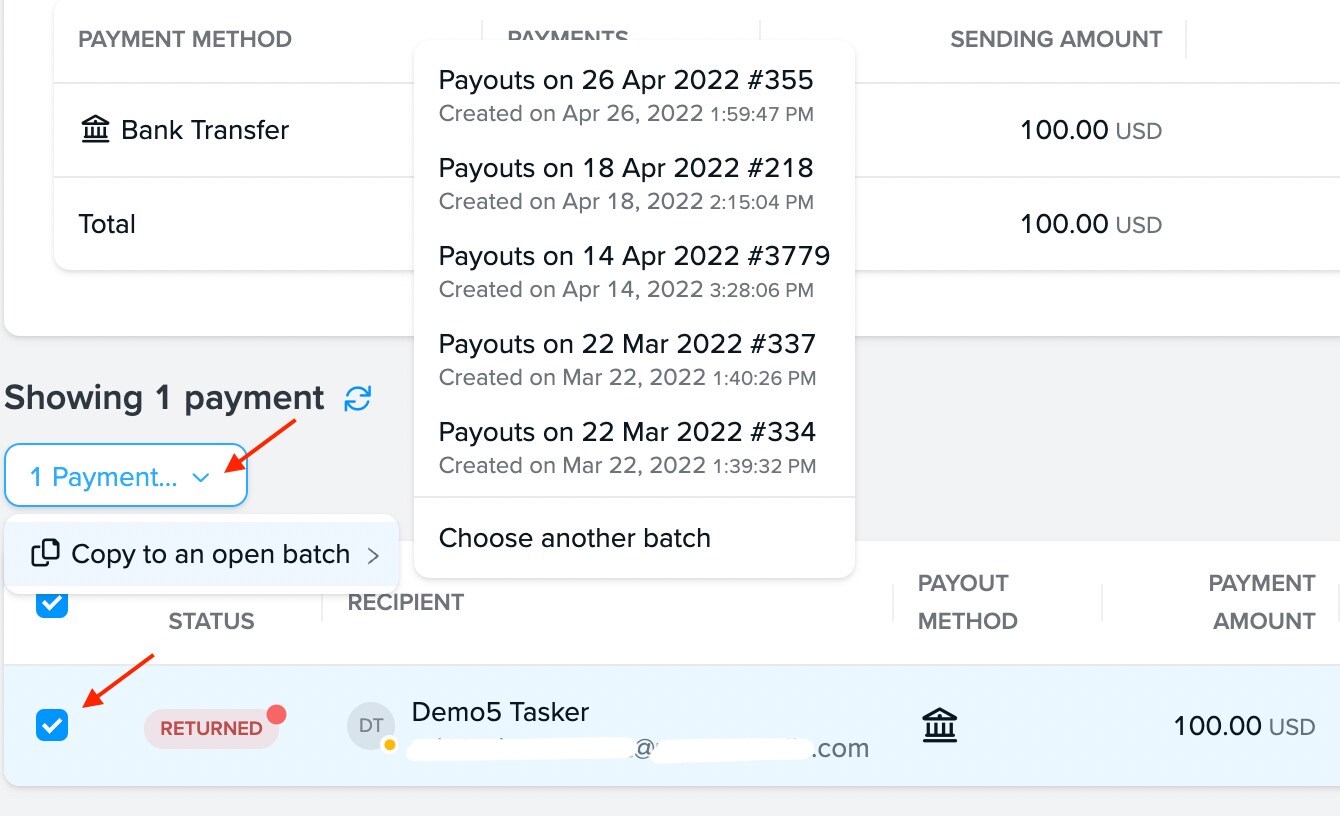Image resolution: width=1340 pixels, height=816 pixels.
Task: Open the DT avatar for Demo5 Tasker
Action: coord(371,726)
